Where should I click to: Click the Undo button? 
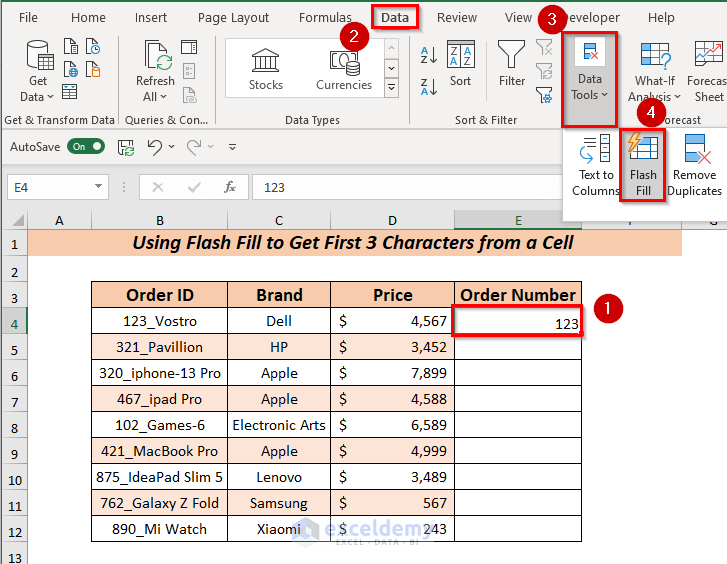[x=154, y=147]
